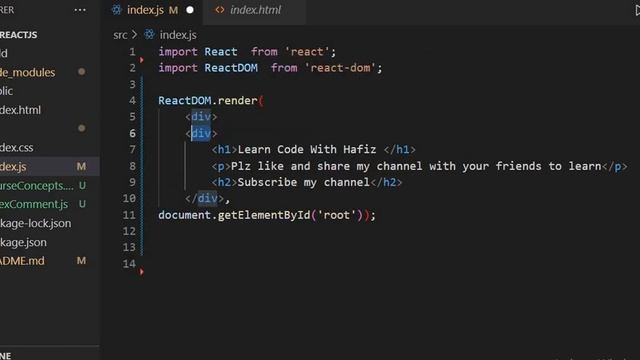Click the Subscribe my channel heading text

pos(304,182)
